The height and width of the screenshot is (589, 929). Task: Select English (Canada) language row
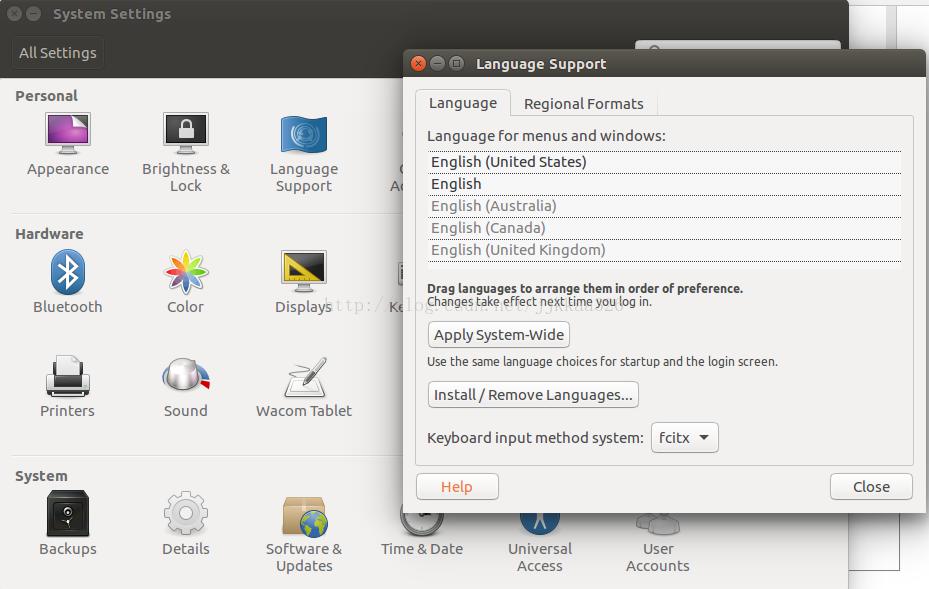664,228
